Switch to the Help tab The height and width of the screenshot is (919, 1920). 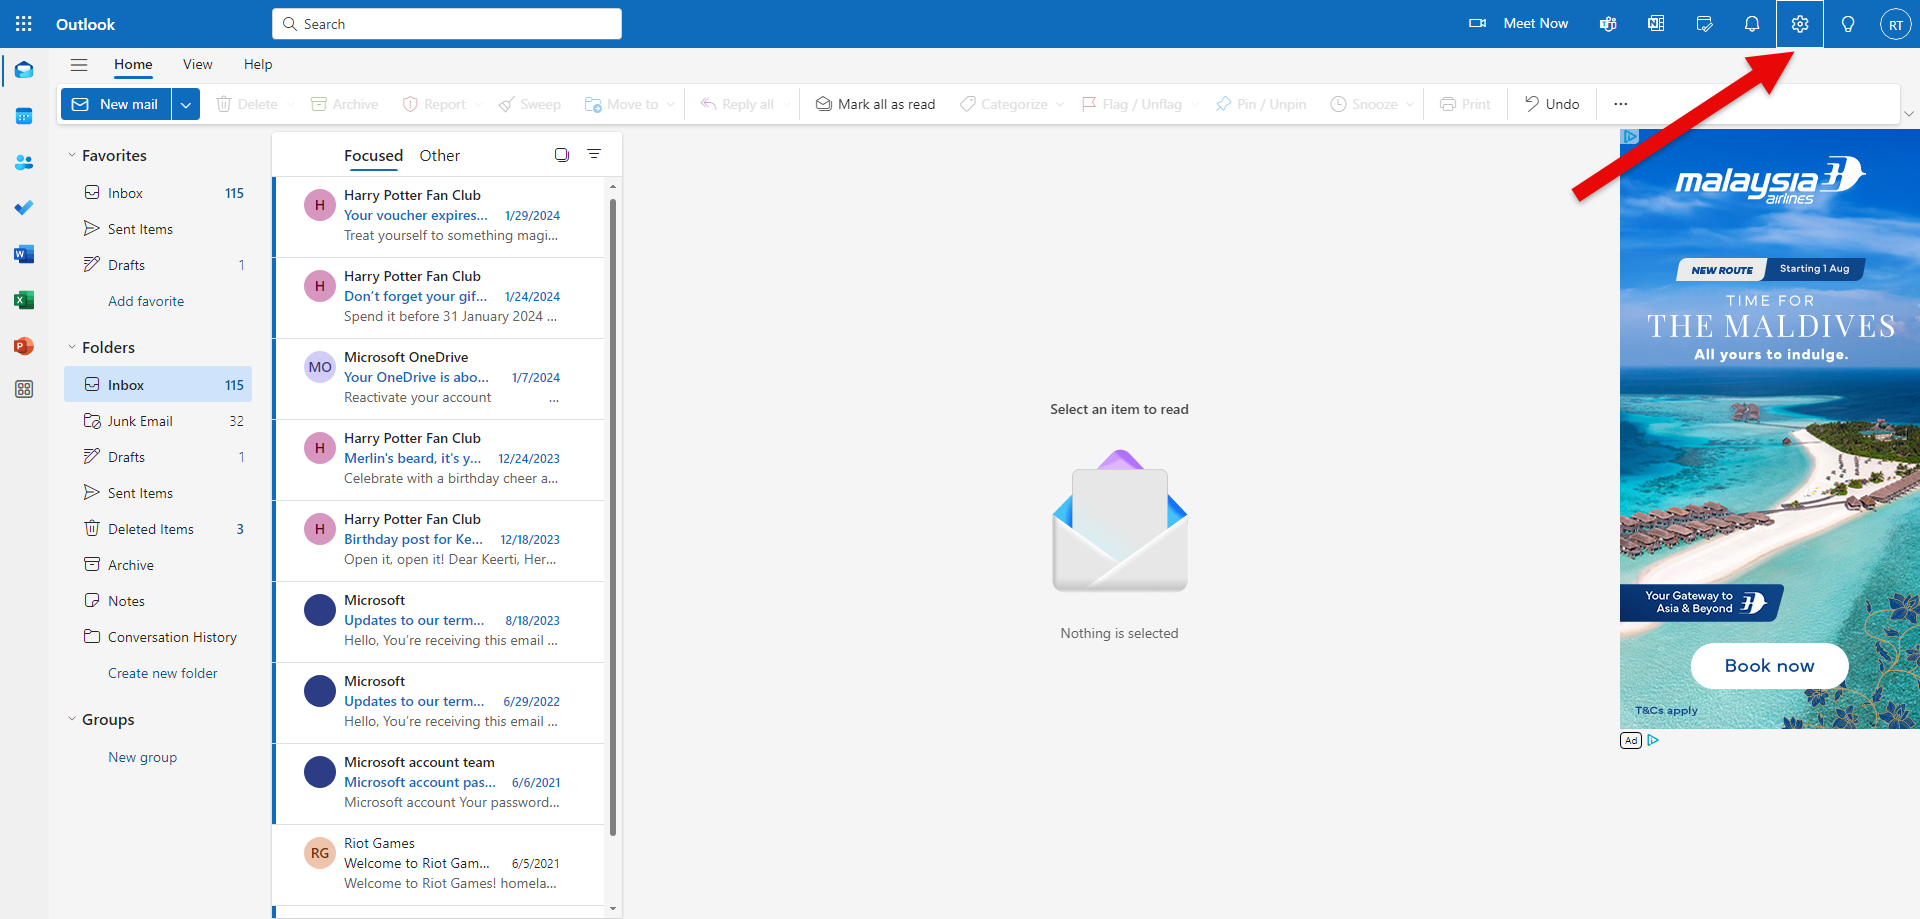258,64
